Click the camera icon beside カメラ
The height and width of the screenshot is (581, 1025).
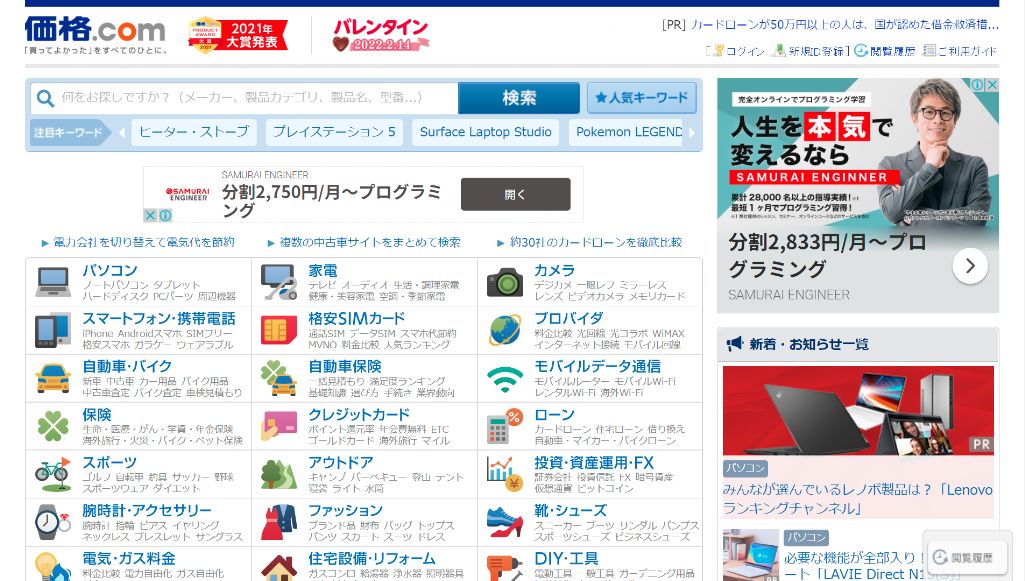[x=505, y=282]
